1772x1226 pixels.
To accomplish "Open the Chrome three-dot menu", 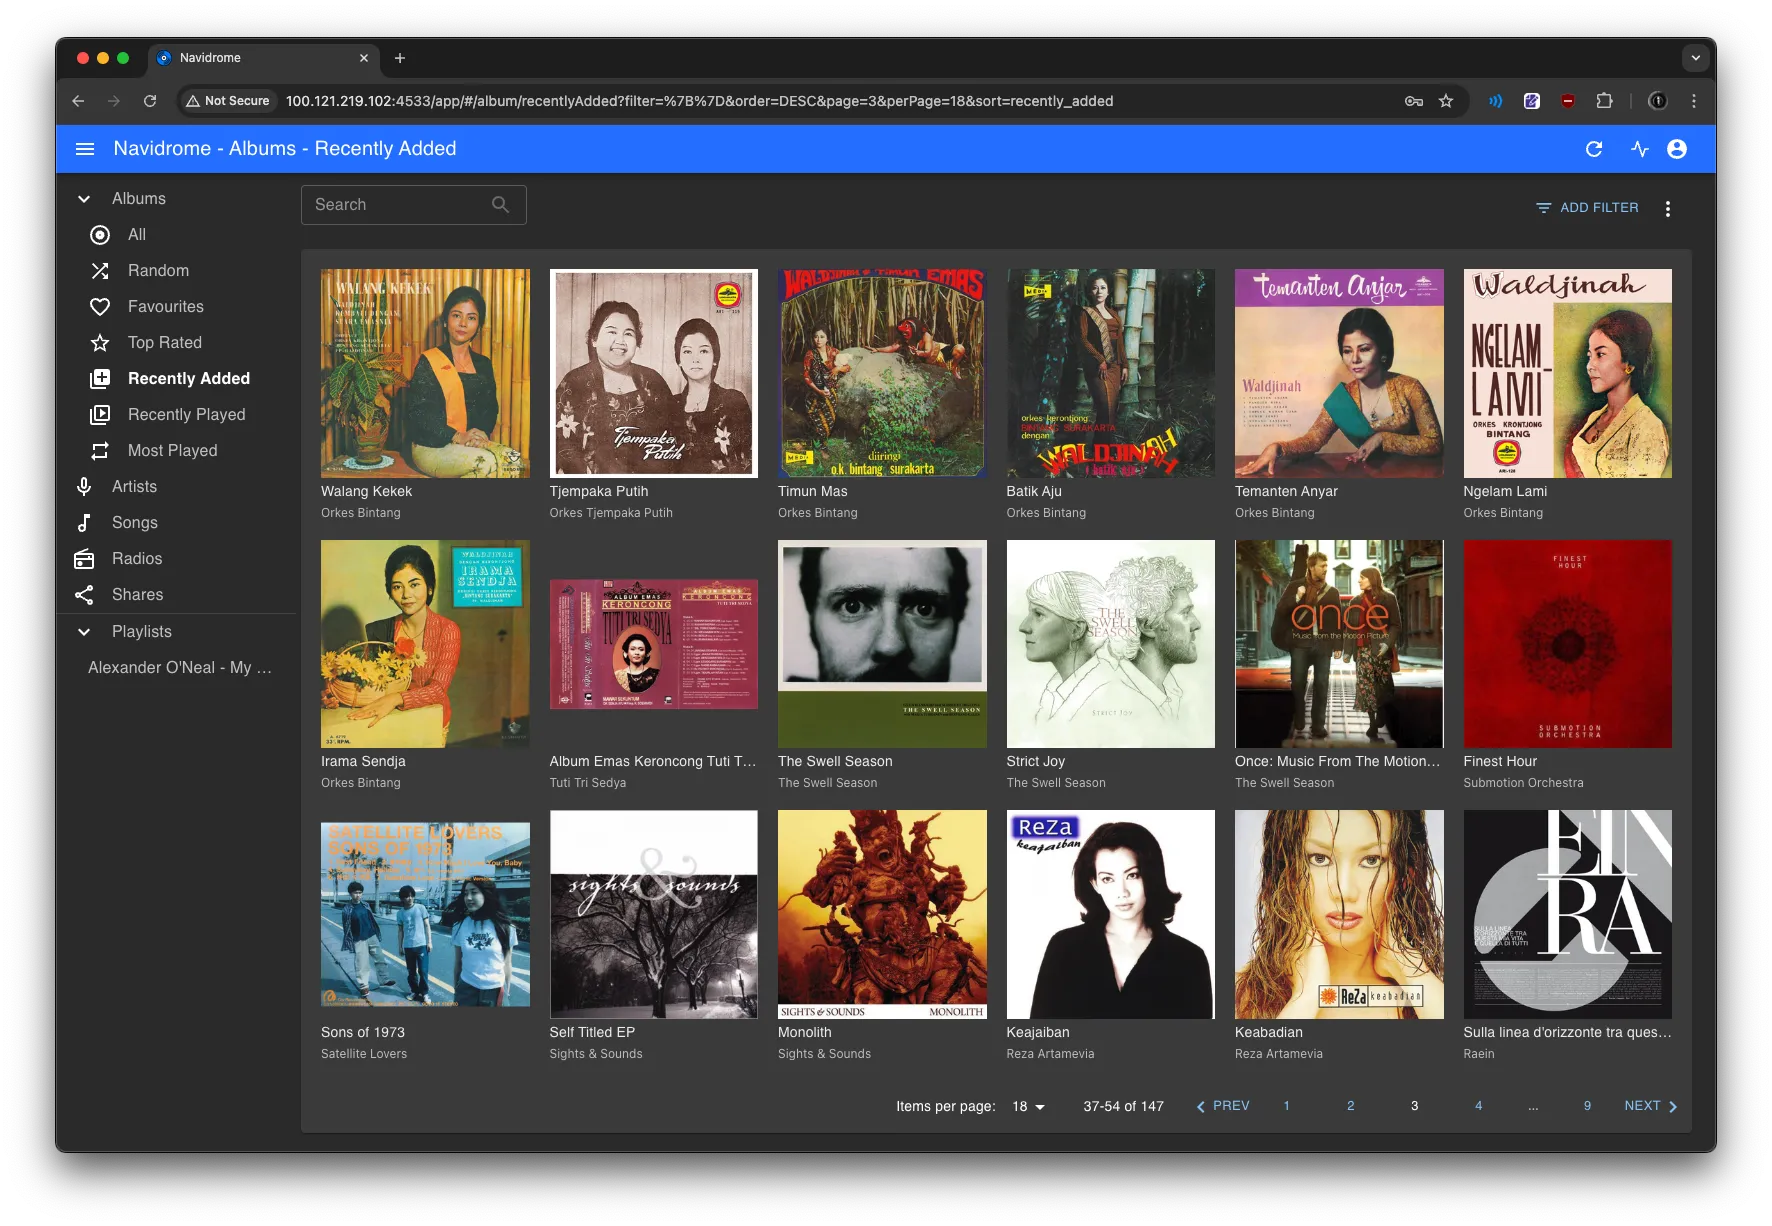I will [1694, 101].
